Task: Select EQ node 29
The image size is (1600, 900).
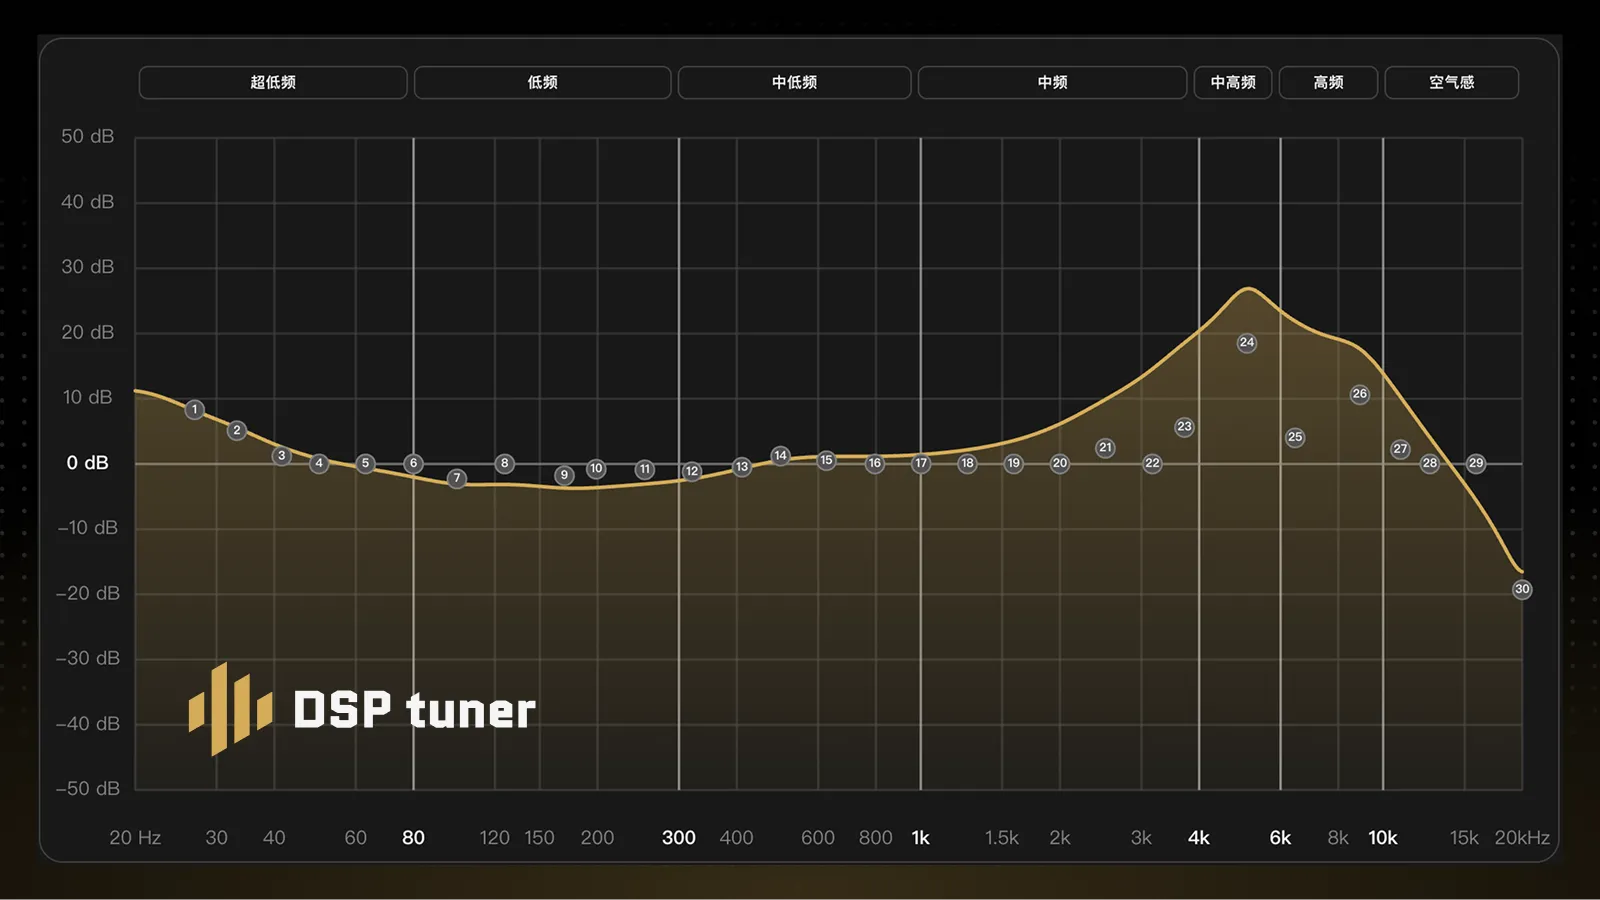Action: pos(1476,463)
